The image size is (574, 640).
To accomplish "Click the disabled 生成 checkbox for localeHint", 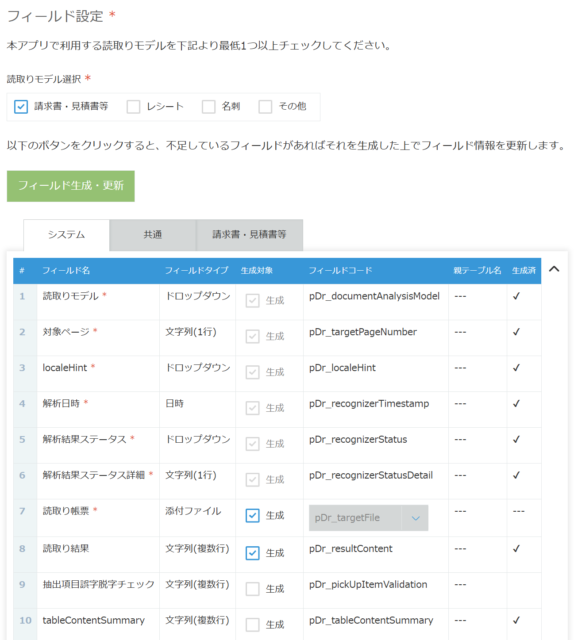I will 252,372.
